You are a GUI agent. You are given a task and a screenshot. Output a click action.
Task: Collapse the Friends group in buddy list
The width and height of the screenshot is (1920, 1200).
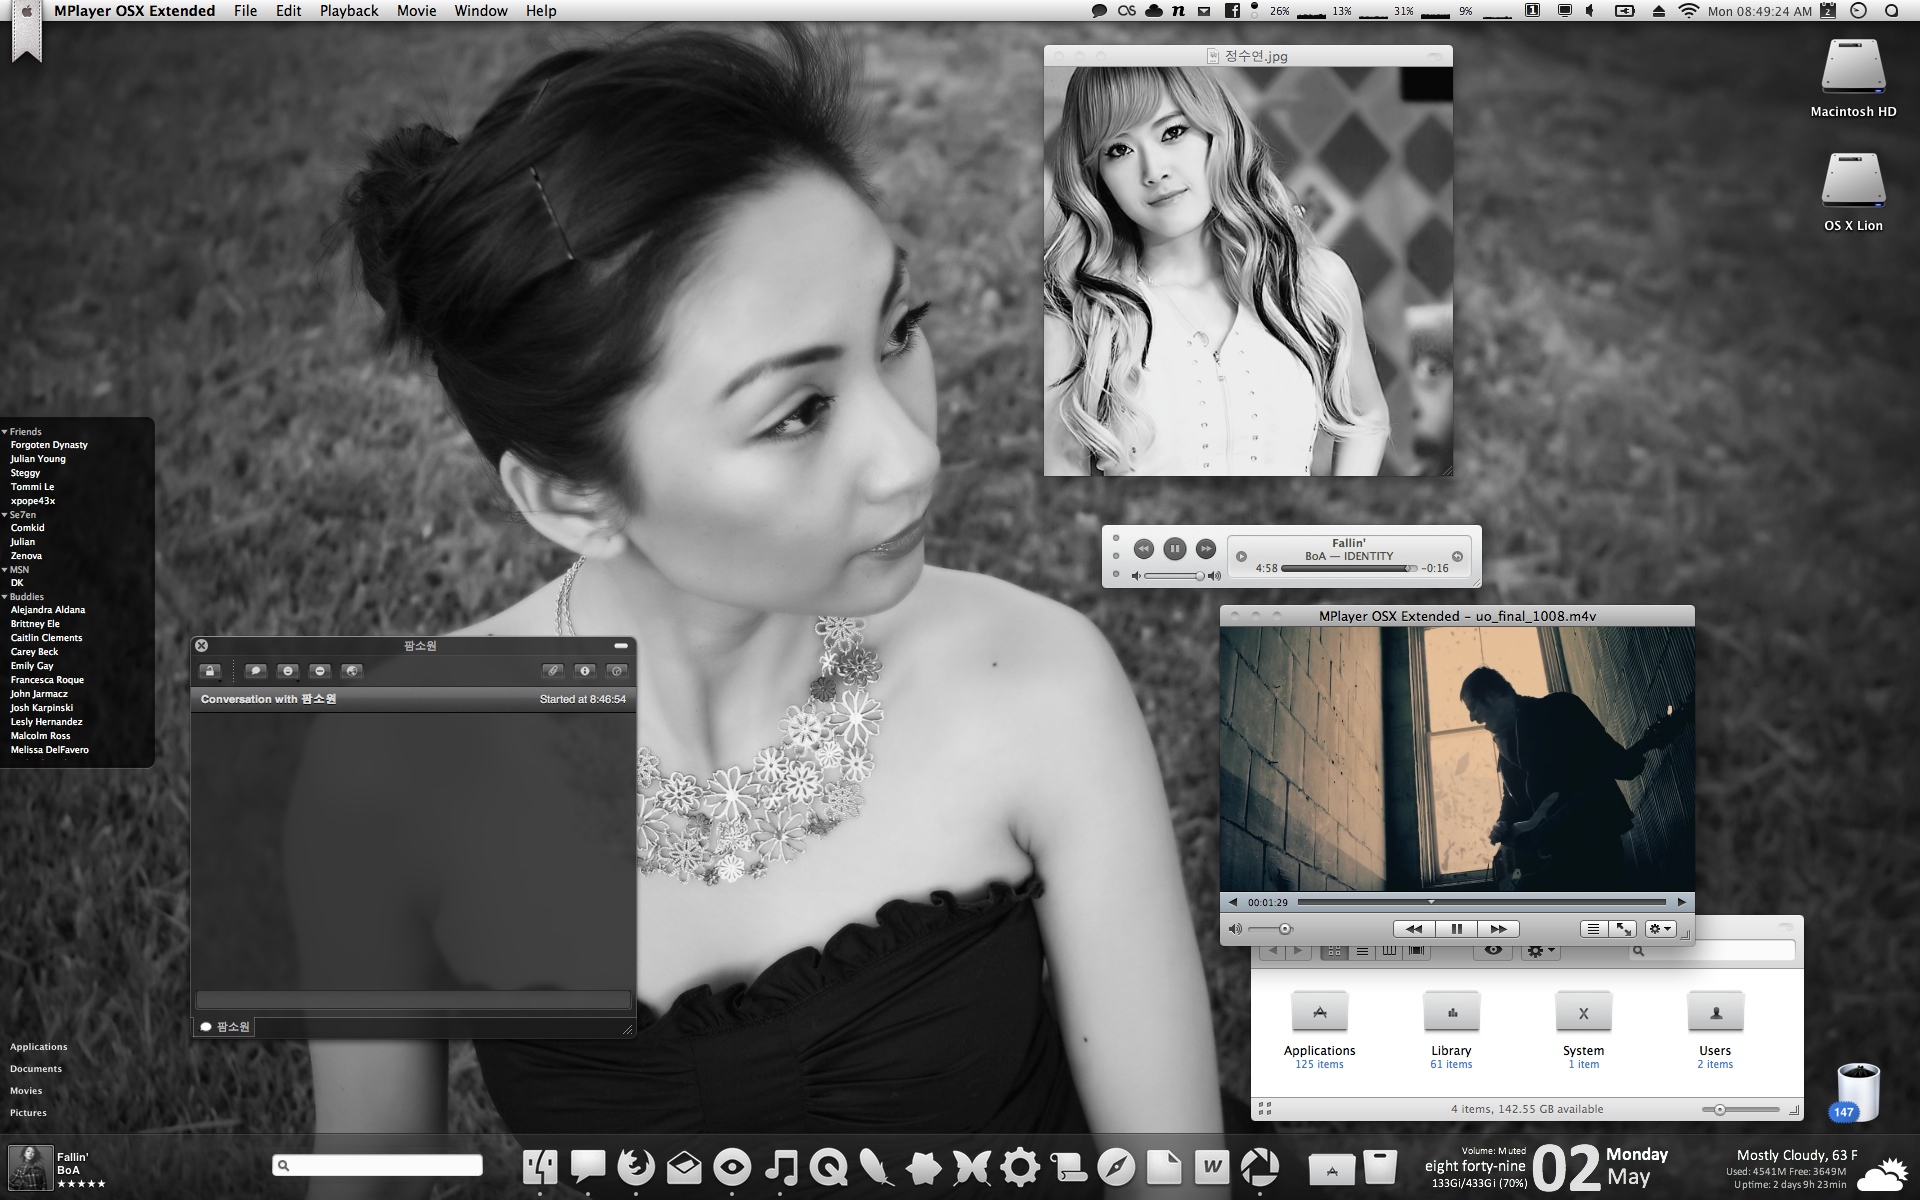coord(5,431)
